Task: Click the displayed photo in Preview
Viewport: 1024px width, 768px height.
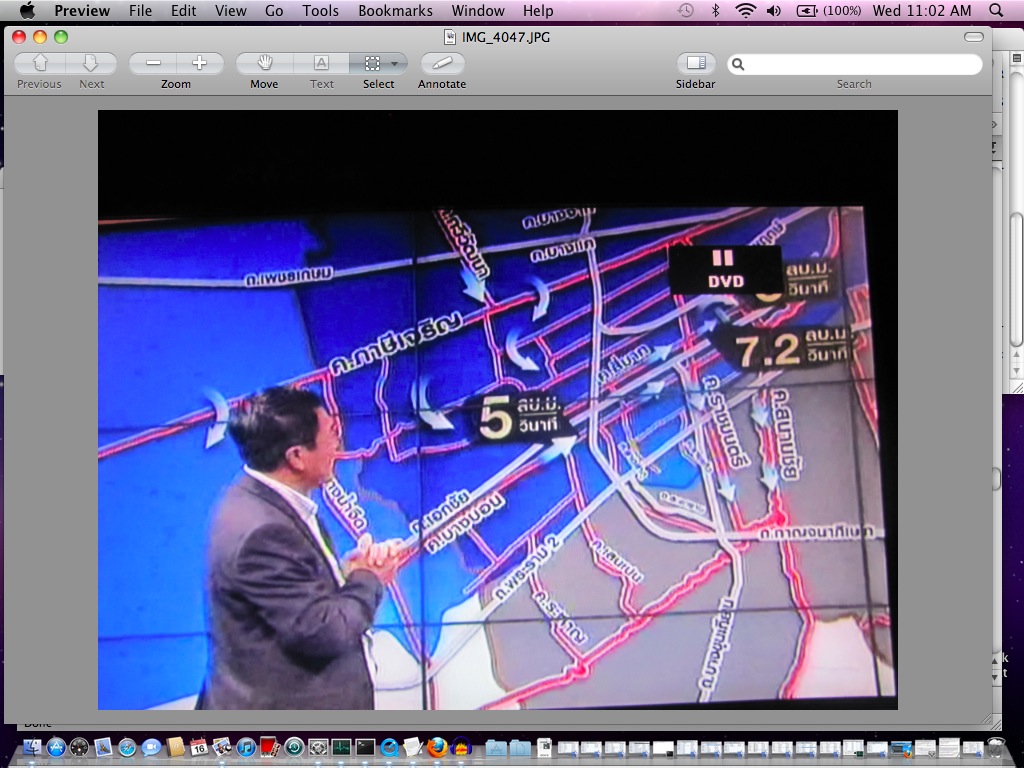Action: click(x=498, y=409)
